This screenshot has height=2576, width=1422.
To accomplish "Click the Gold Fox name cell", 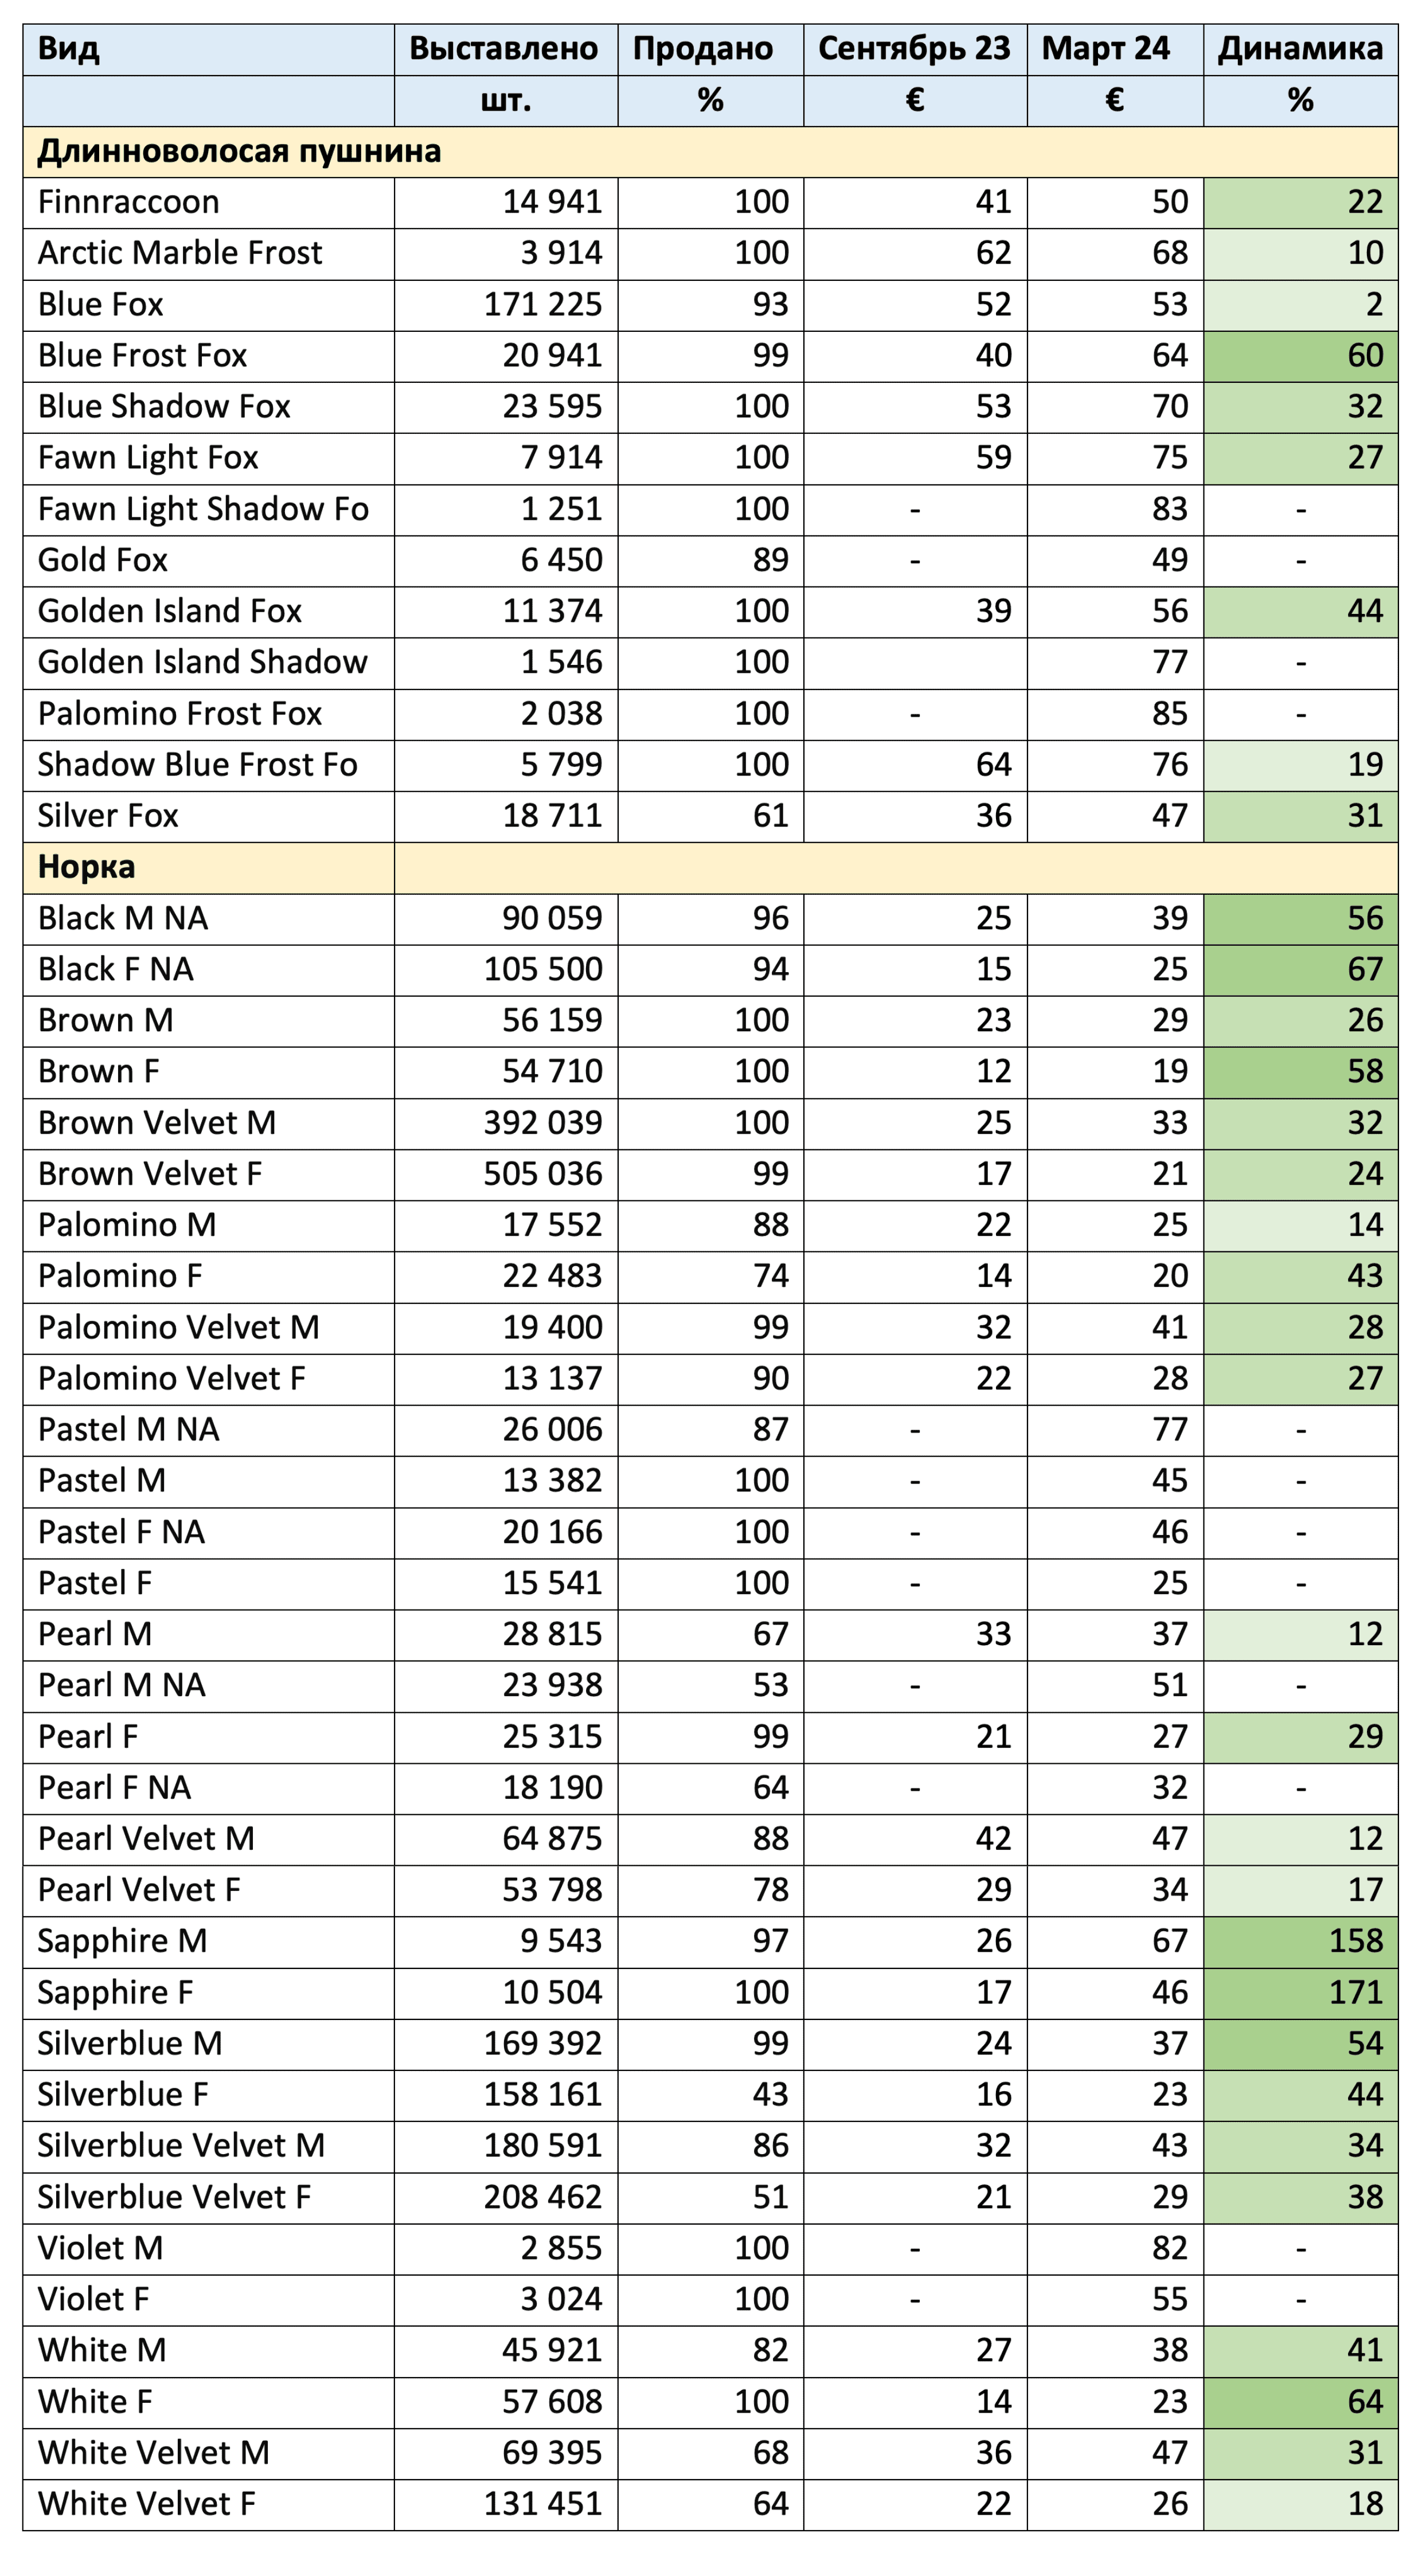I will pyautogui.click(x=103, y=560).
